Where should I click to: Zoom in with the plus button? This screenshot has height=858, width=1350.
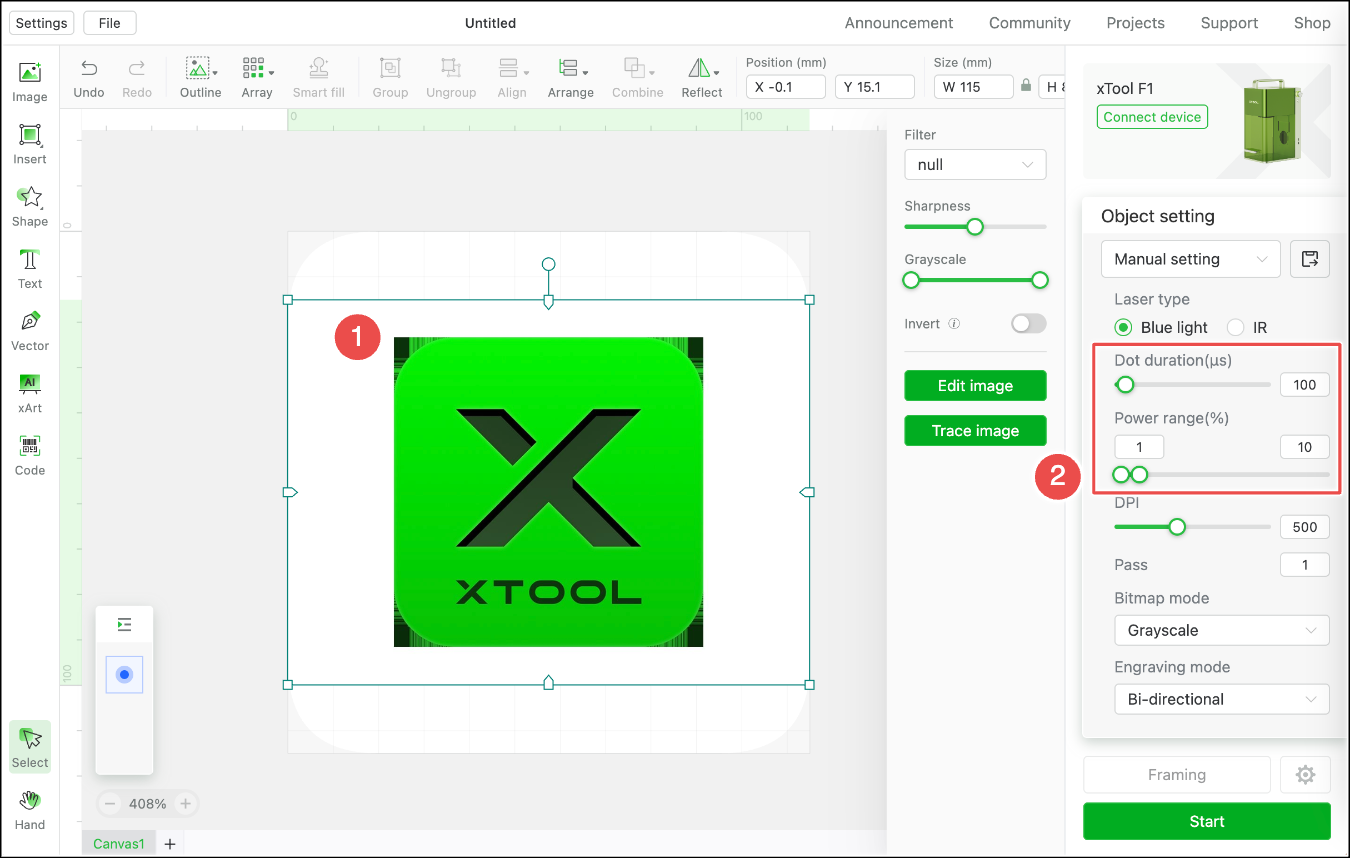[185, 803]
